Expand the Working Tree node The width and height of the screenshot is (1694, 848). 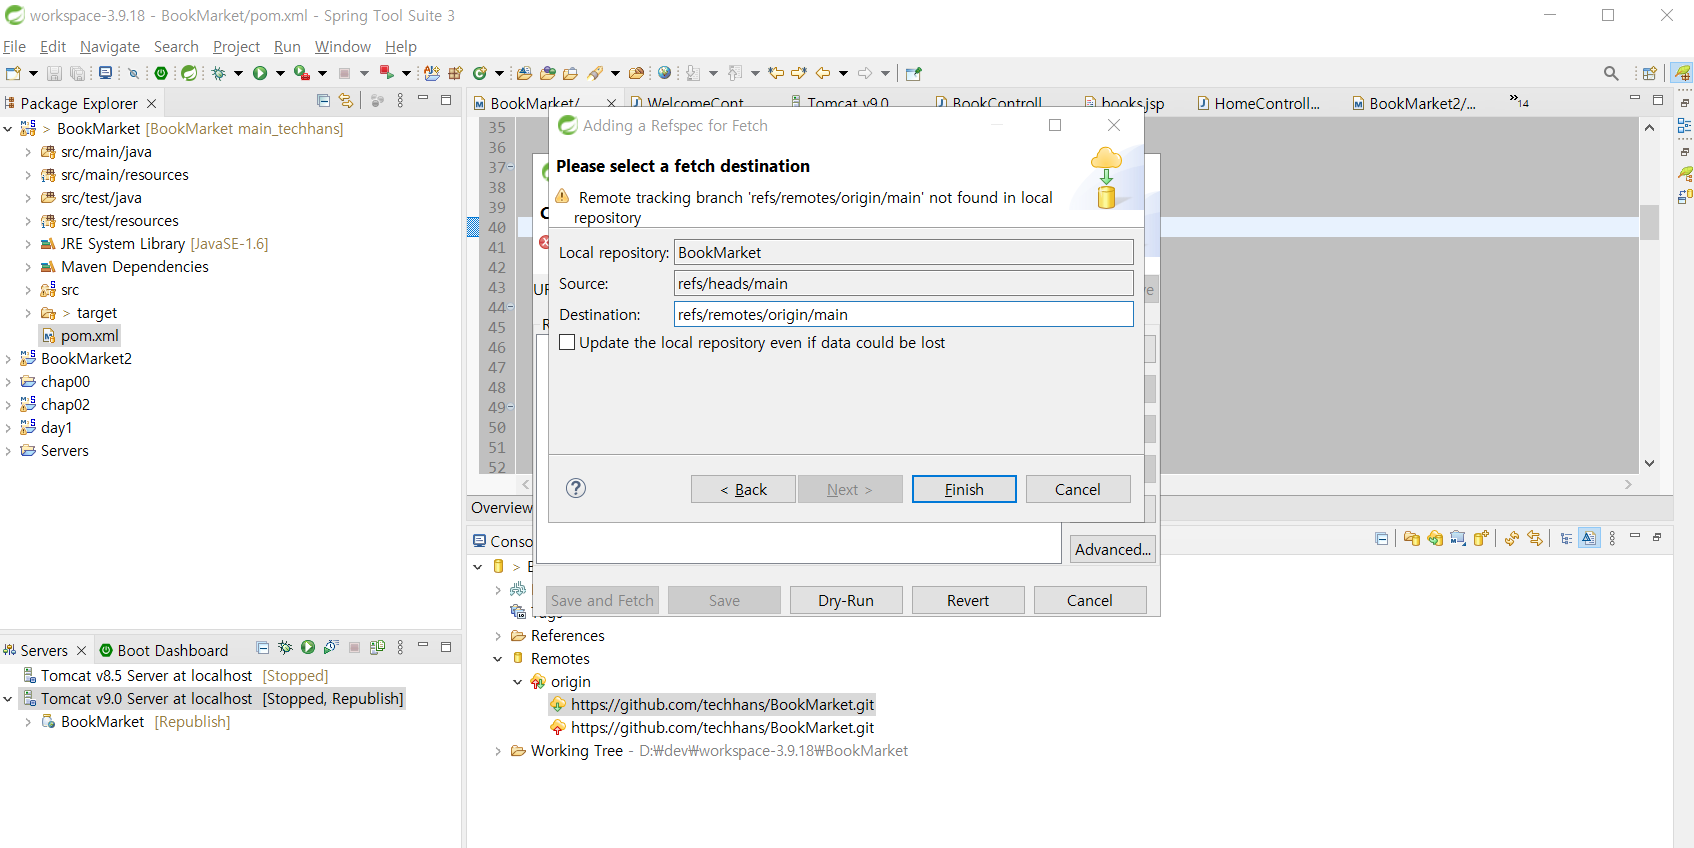(x=498, y=751)
